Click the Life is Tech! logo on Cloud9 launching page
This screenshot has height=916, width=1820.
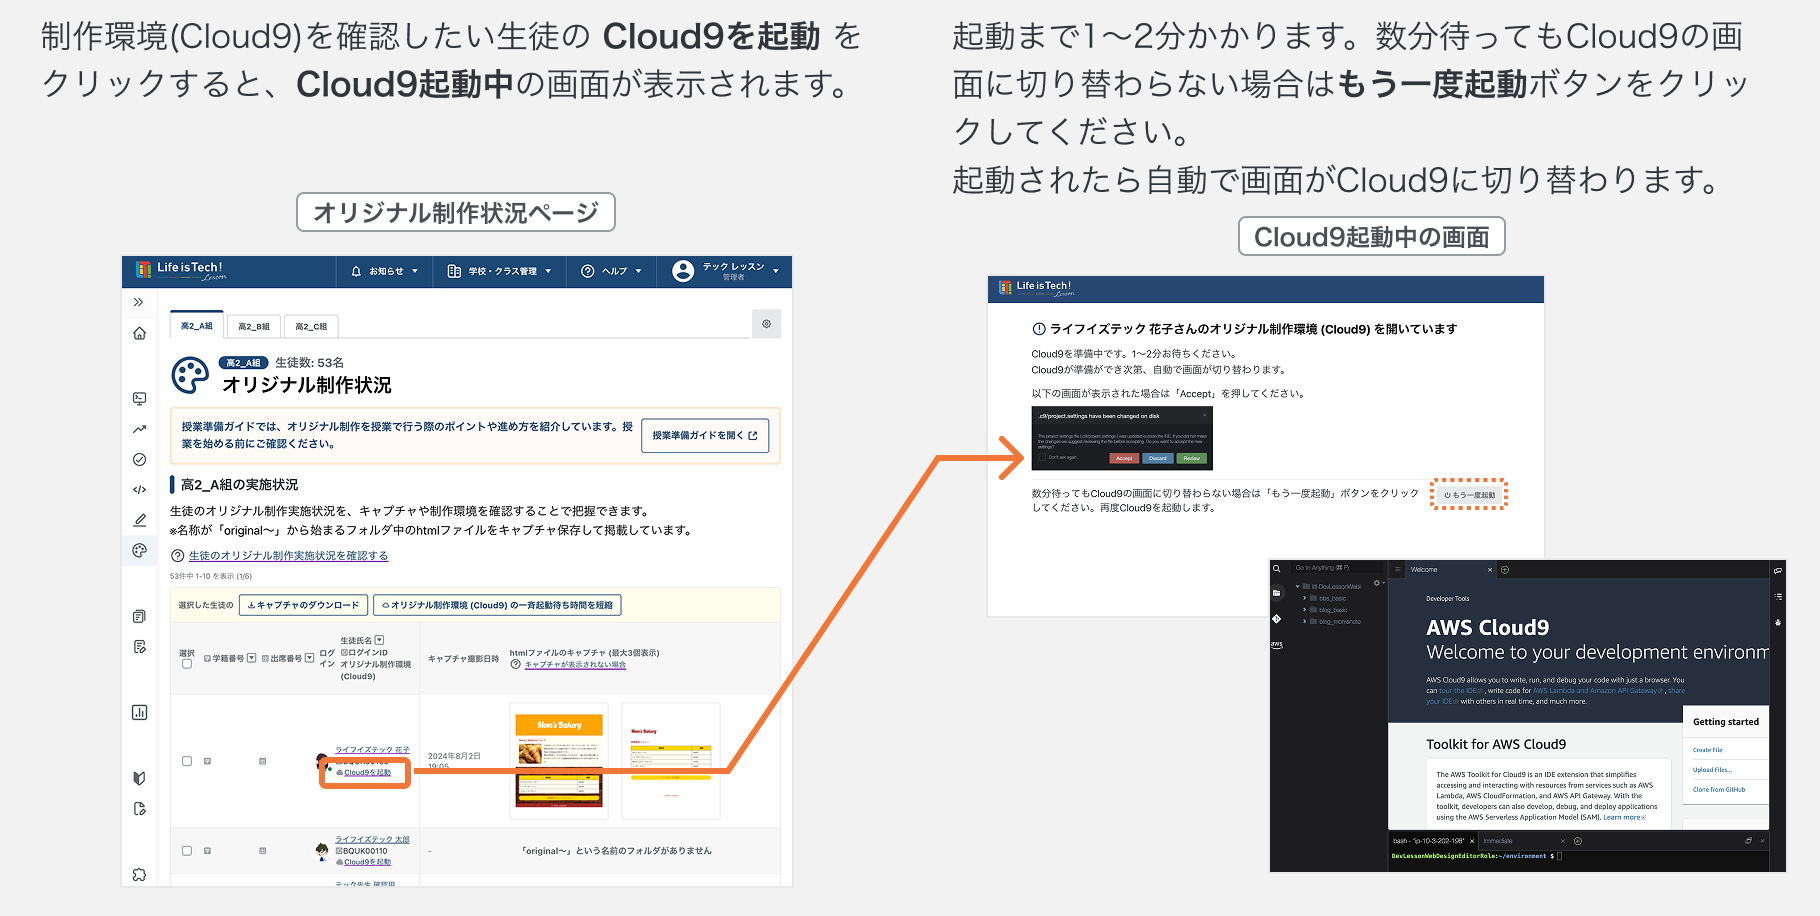coord(1036,289)
